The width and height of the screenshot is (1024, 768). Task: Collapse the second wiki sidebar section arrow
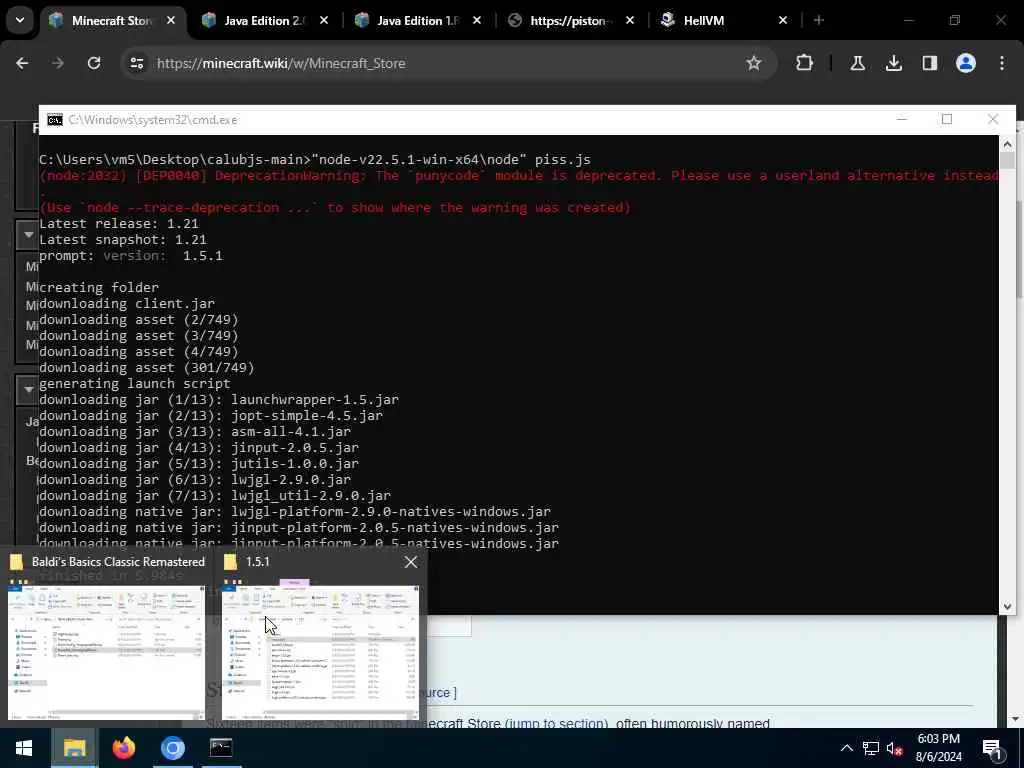click(28, 389)
